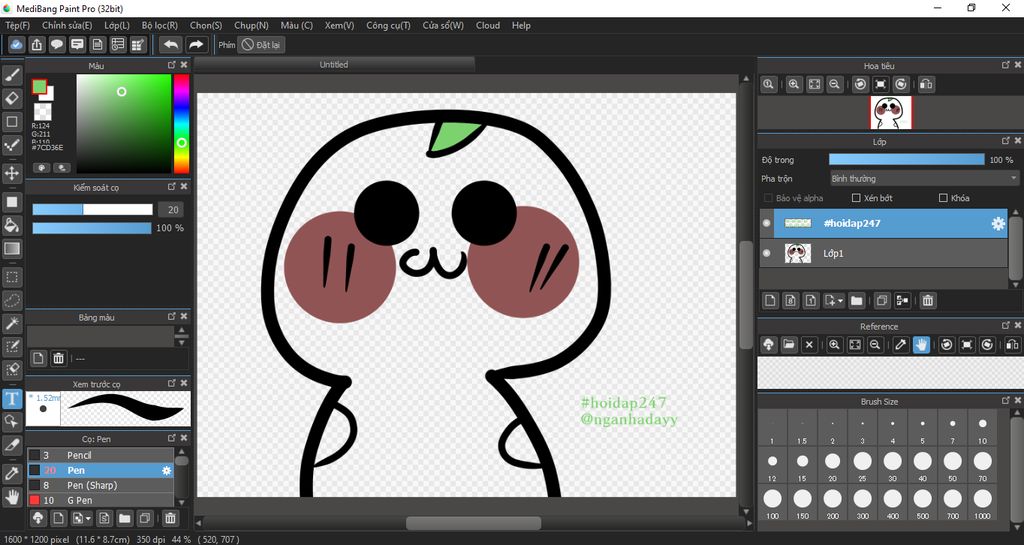Select the transparent color swatch
The height and width of the screenshot is (545, 1024).
(42, 112)
